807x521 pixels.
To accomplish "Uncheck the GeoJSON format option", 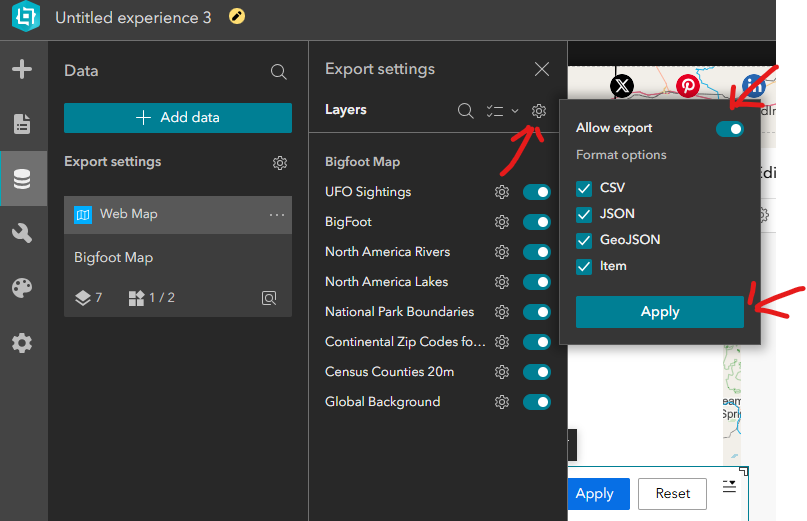I will 585,240.
